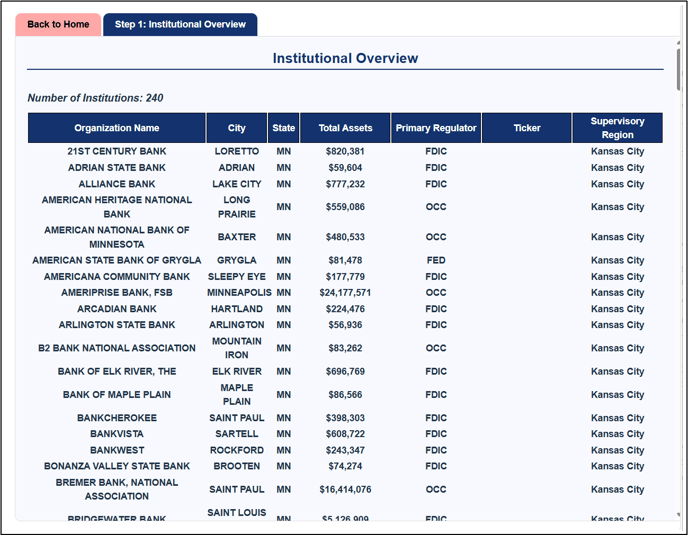Screen dimensions: 688x535
Task: Click the Primary Regulator column header
Action: coord(436,128)
